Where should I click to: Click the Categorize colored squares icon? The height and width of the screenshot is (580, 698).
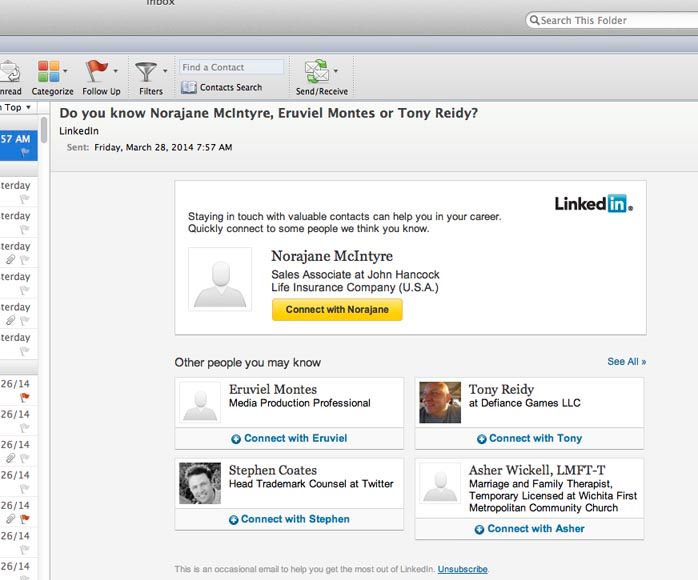tap(48, 72)
